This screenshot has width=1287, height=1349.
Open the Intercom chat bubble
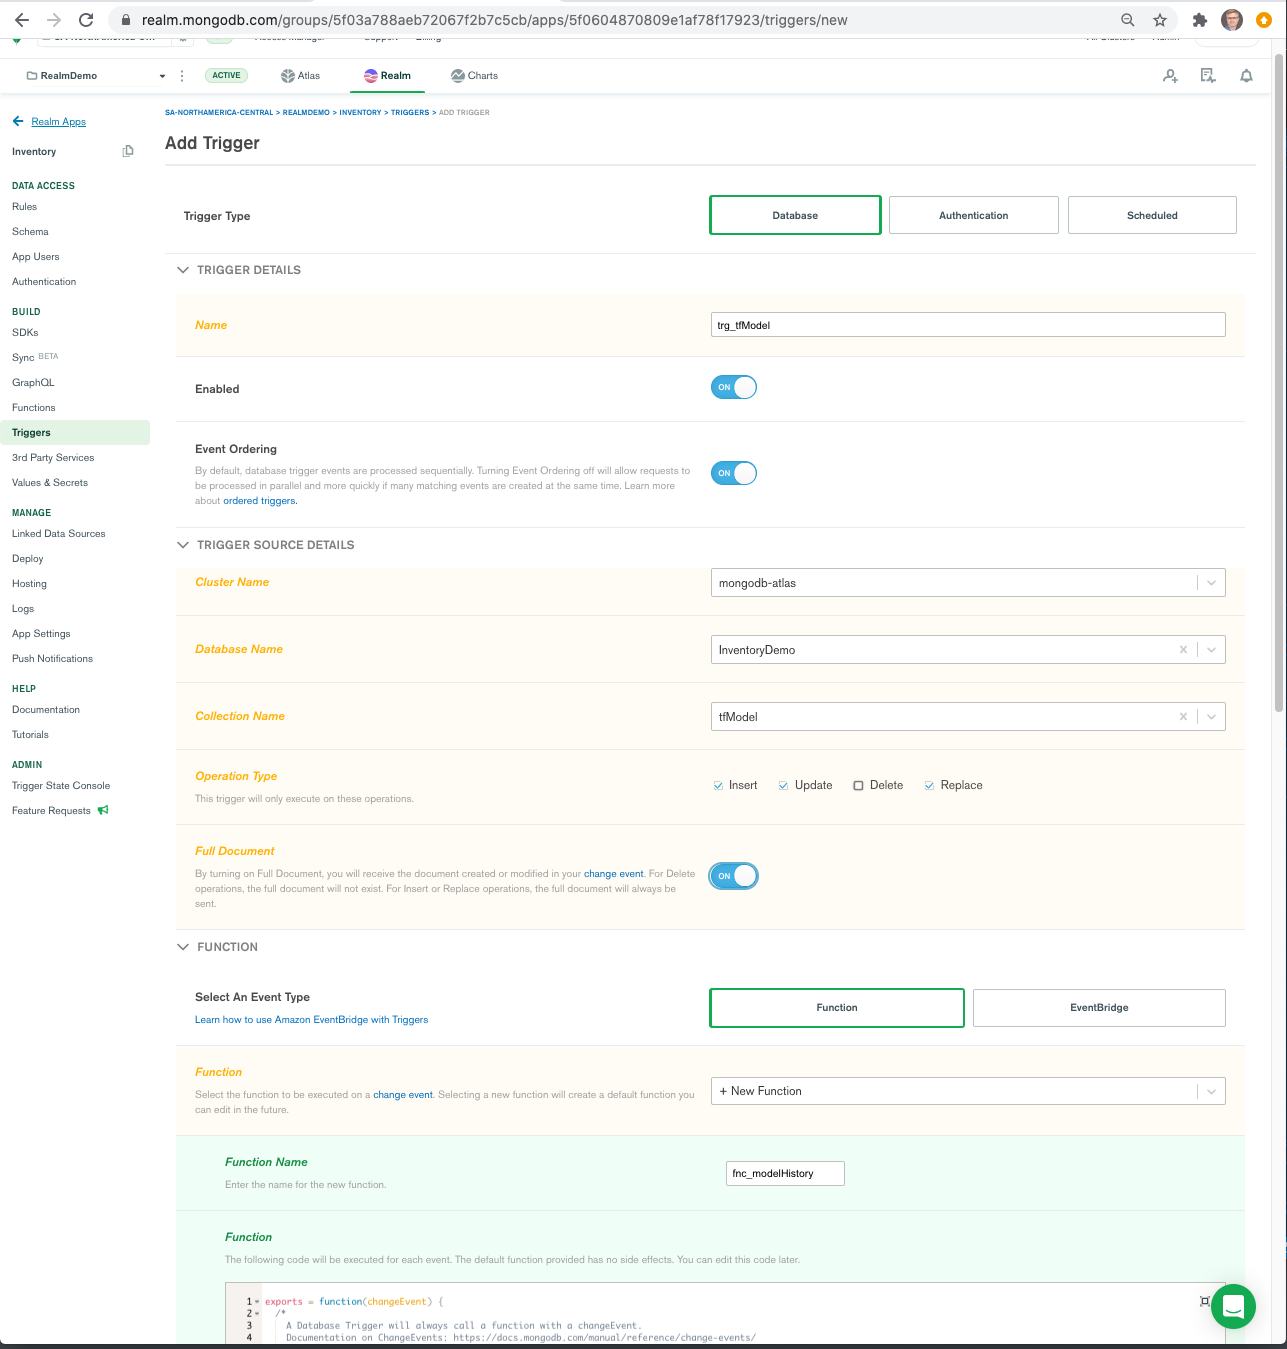coord(1233,1306)
